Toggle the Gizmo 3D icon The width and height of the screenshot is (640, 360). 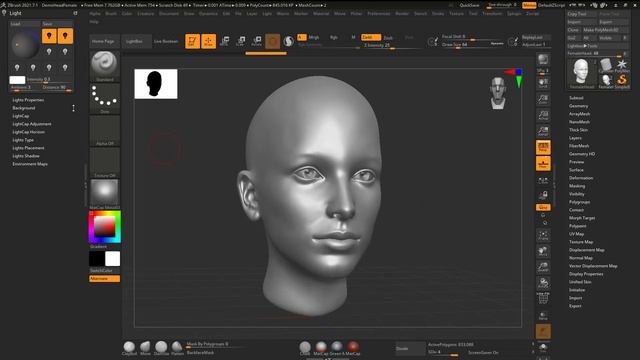(x=273, y=41)
